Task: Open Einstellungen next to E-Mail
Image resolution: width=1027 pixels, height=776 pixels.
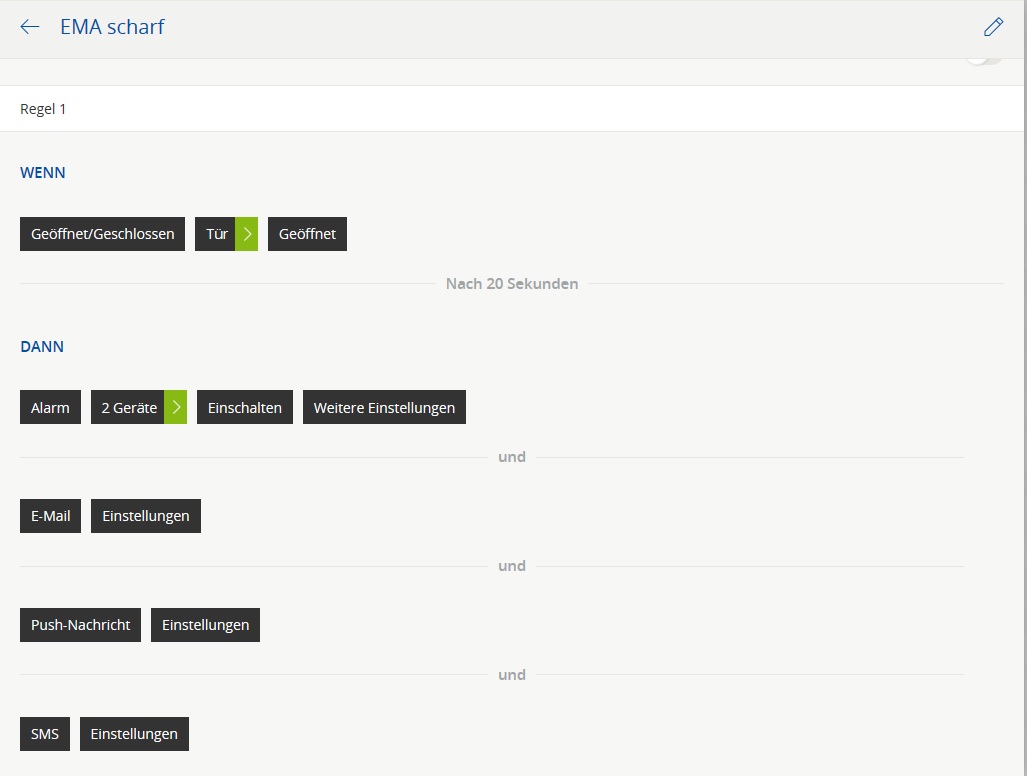Action: (x=146, y=516)
